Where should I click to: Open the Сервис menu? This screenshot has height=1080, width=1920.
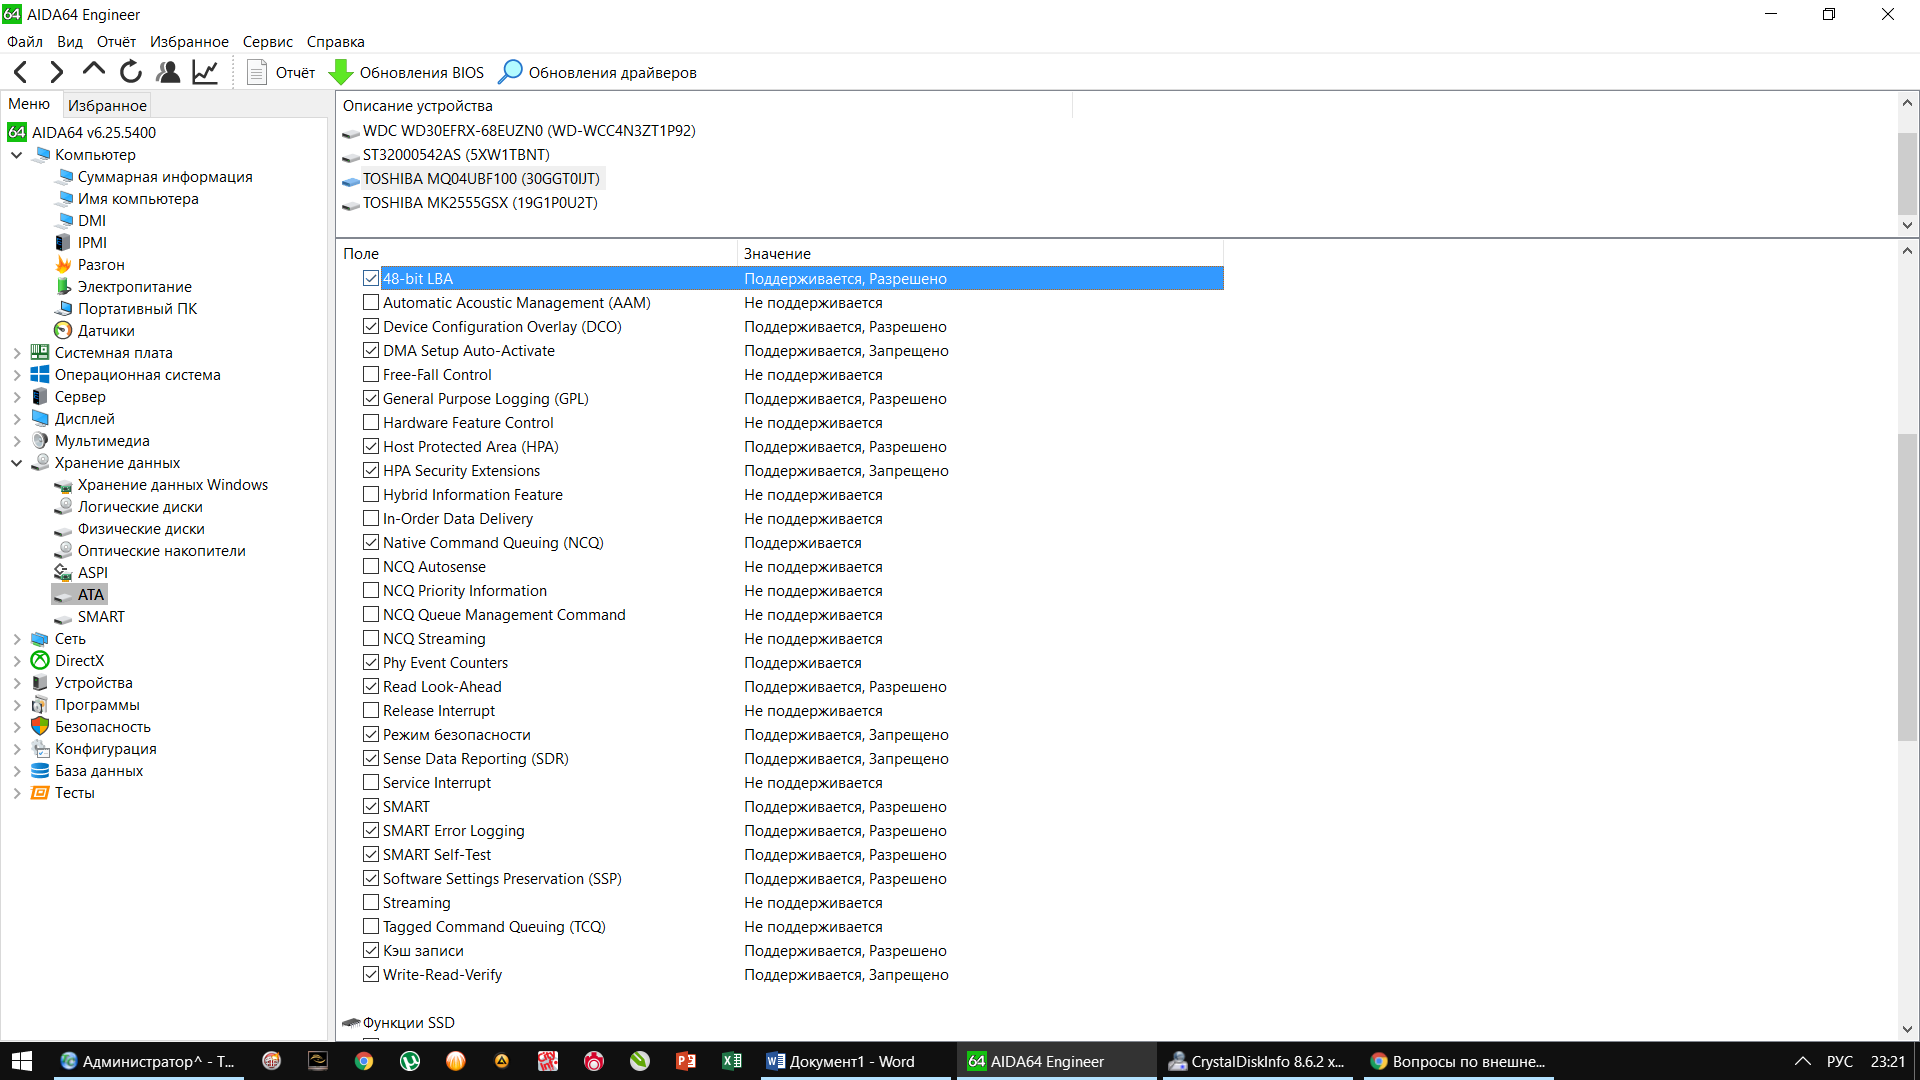pos(267,42)
